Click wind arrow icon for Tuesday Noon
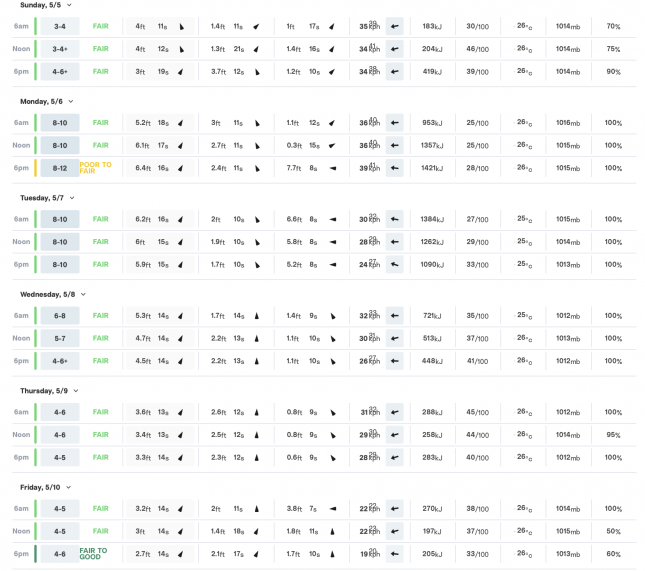This screenshot has height=571, width=645. 395,242
